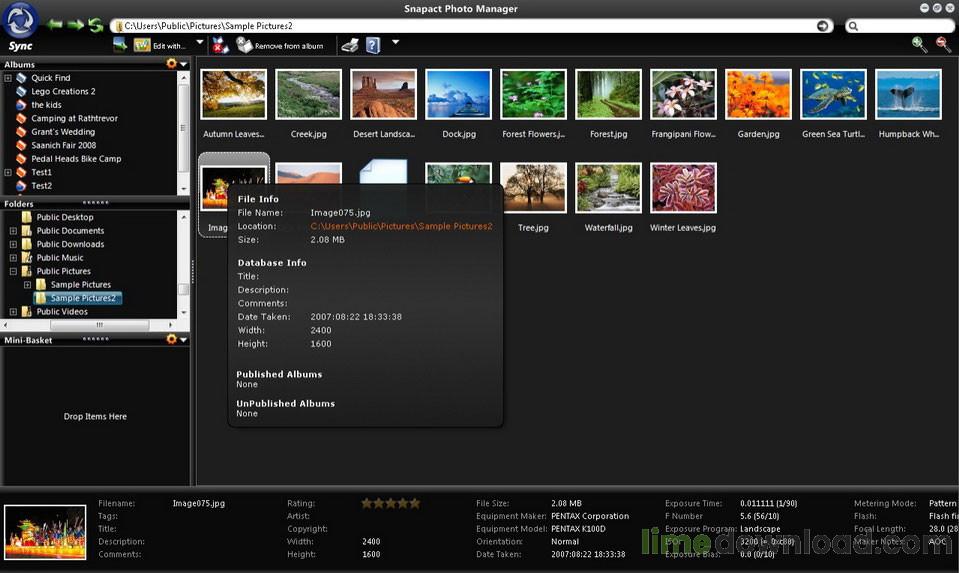The height and width of the screenshot is (573, 959).
Task: Select the Green Sea Turtle thumbnail
Action: pos(833,94)
